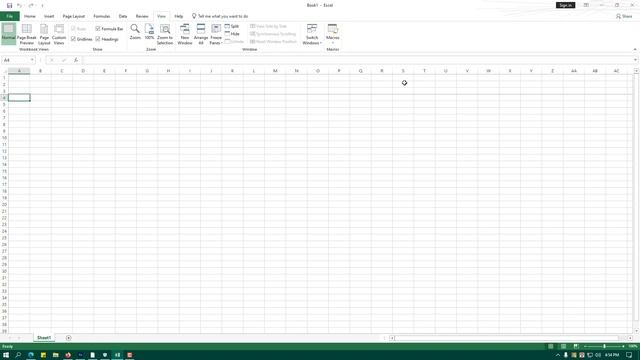This screenshot has height=360, width=640.
Task: Switch to the Insert tab
Action: pos(49,16)
